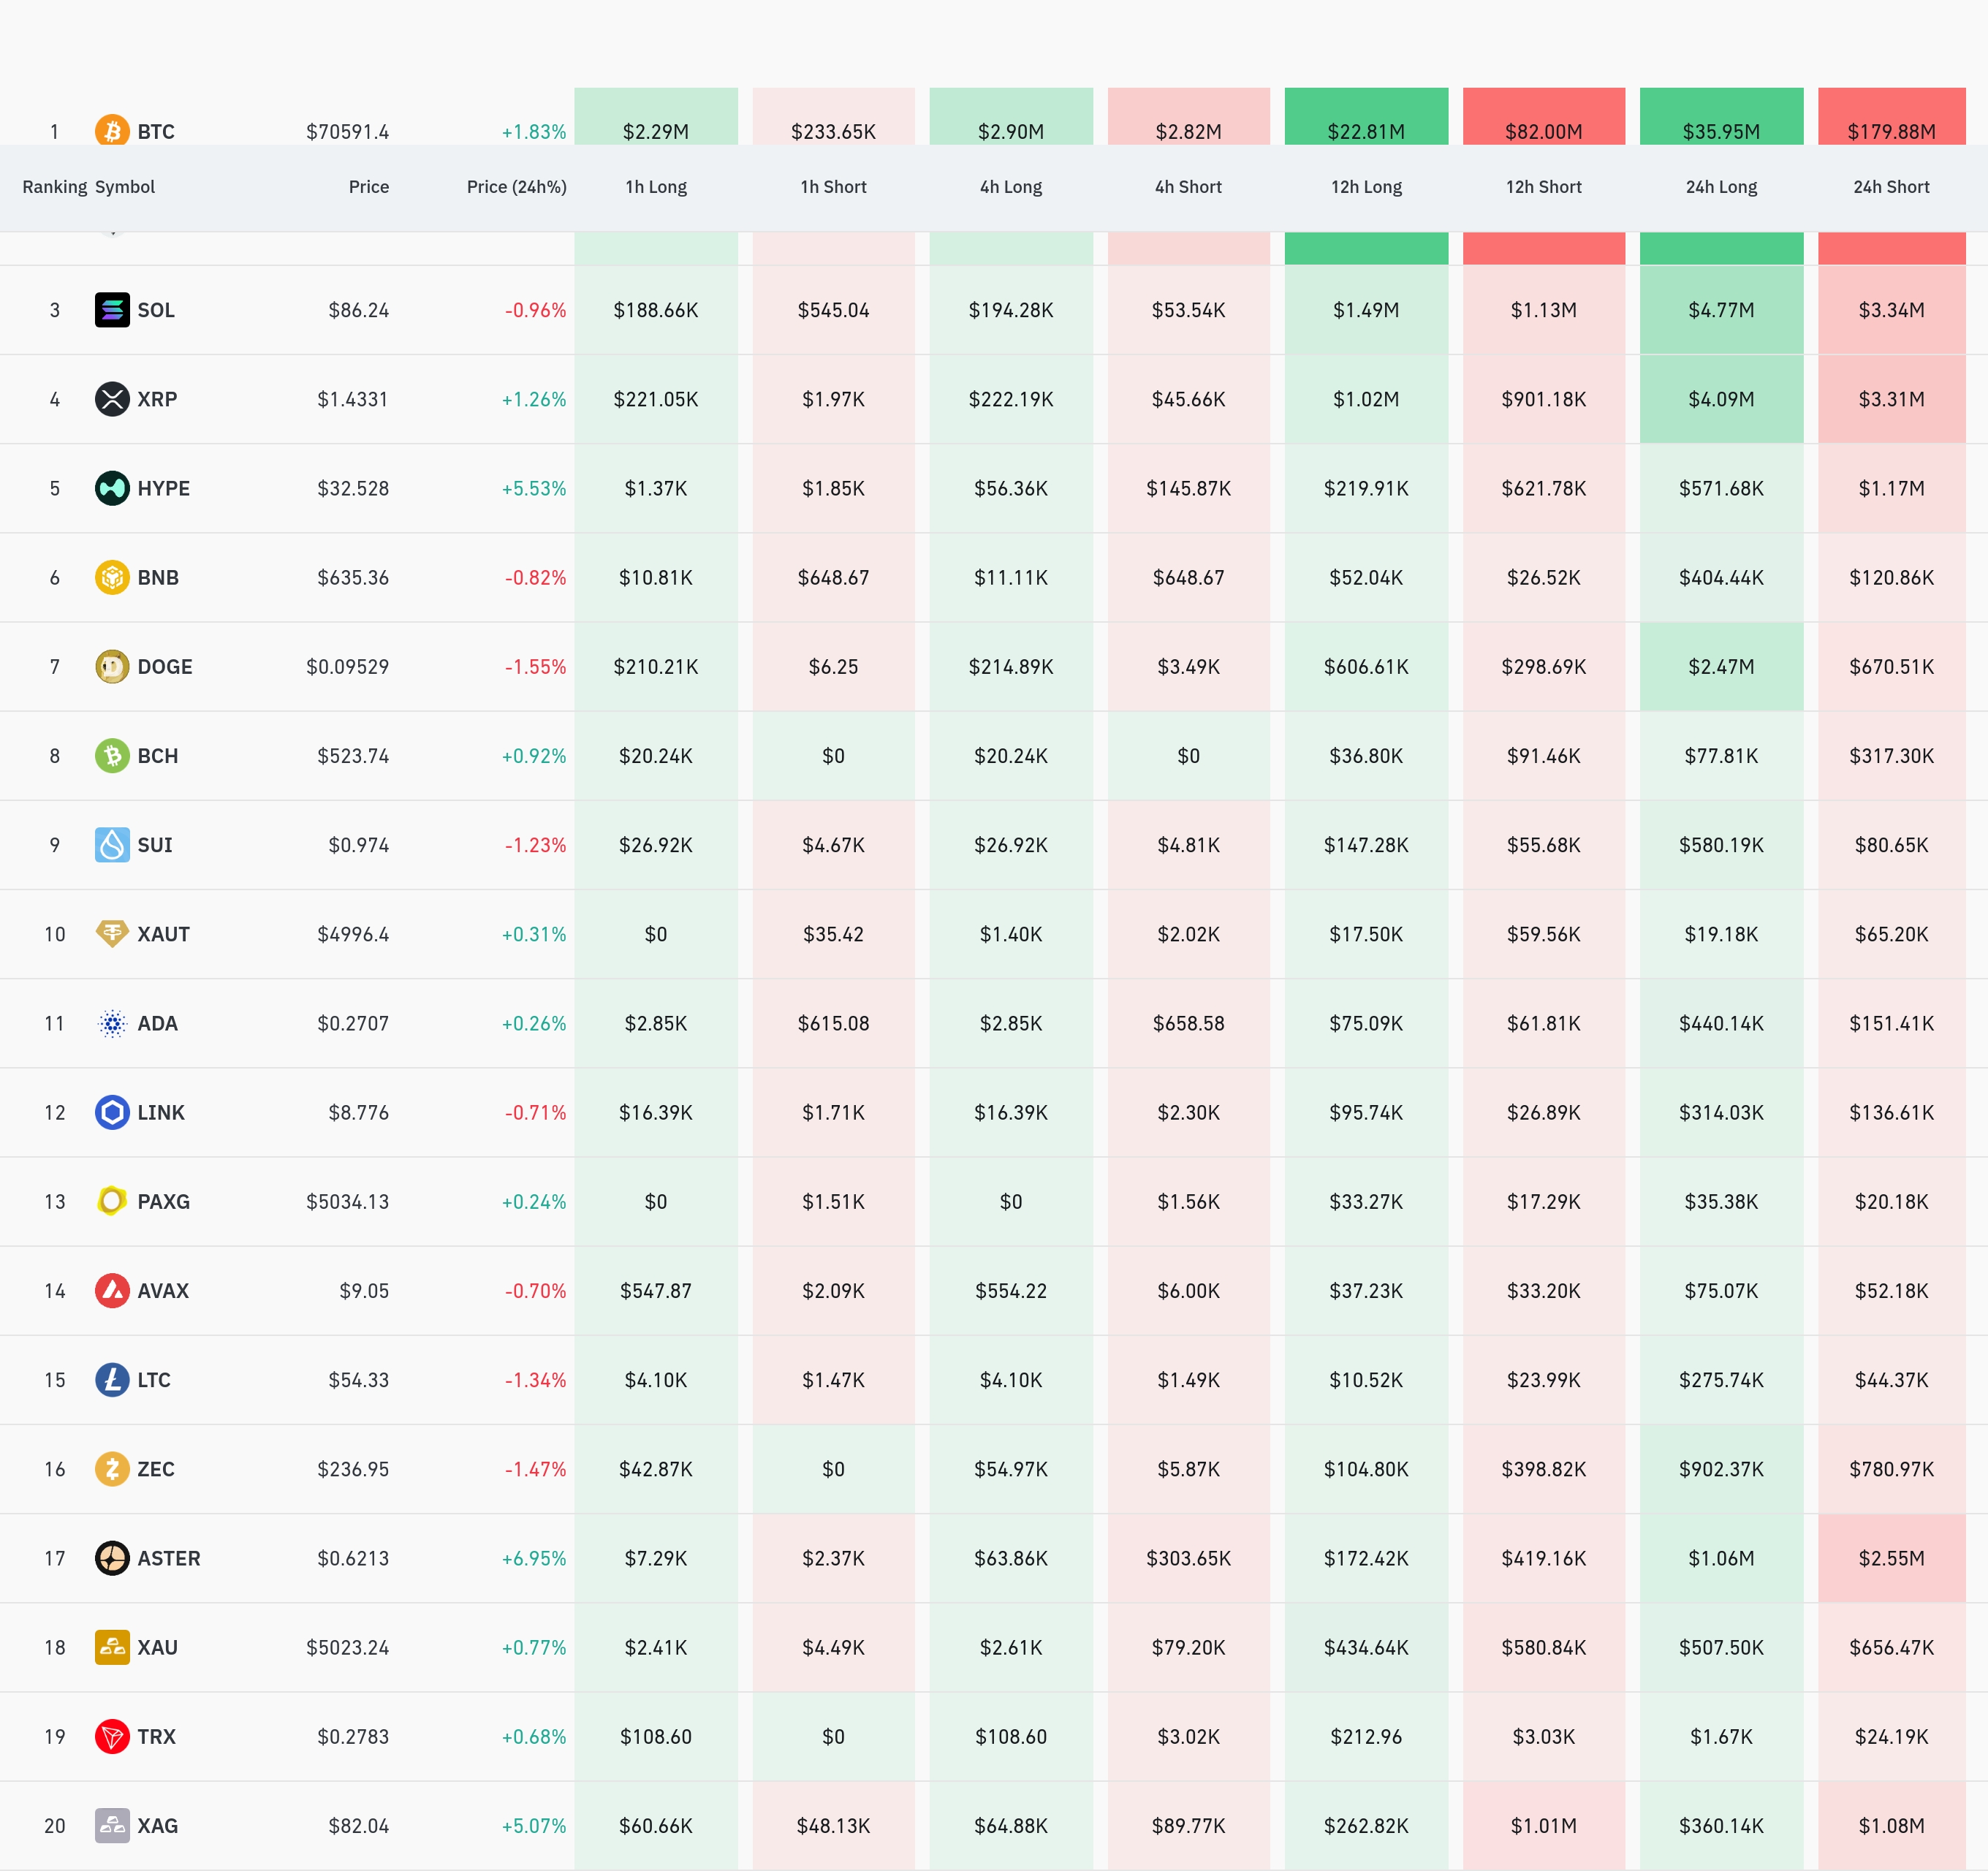Sort by 24h Short column header
This screenshot has height=1871, width=1988.
[x=1890, y=187]
